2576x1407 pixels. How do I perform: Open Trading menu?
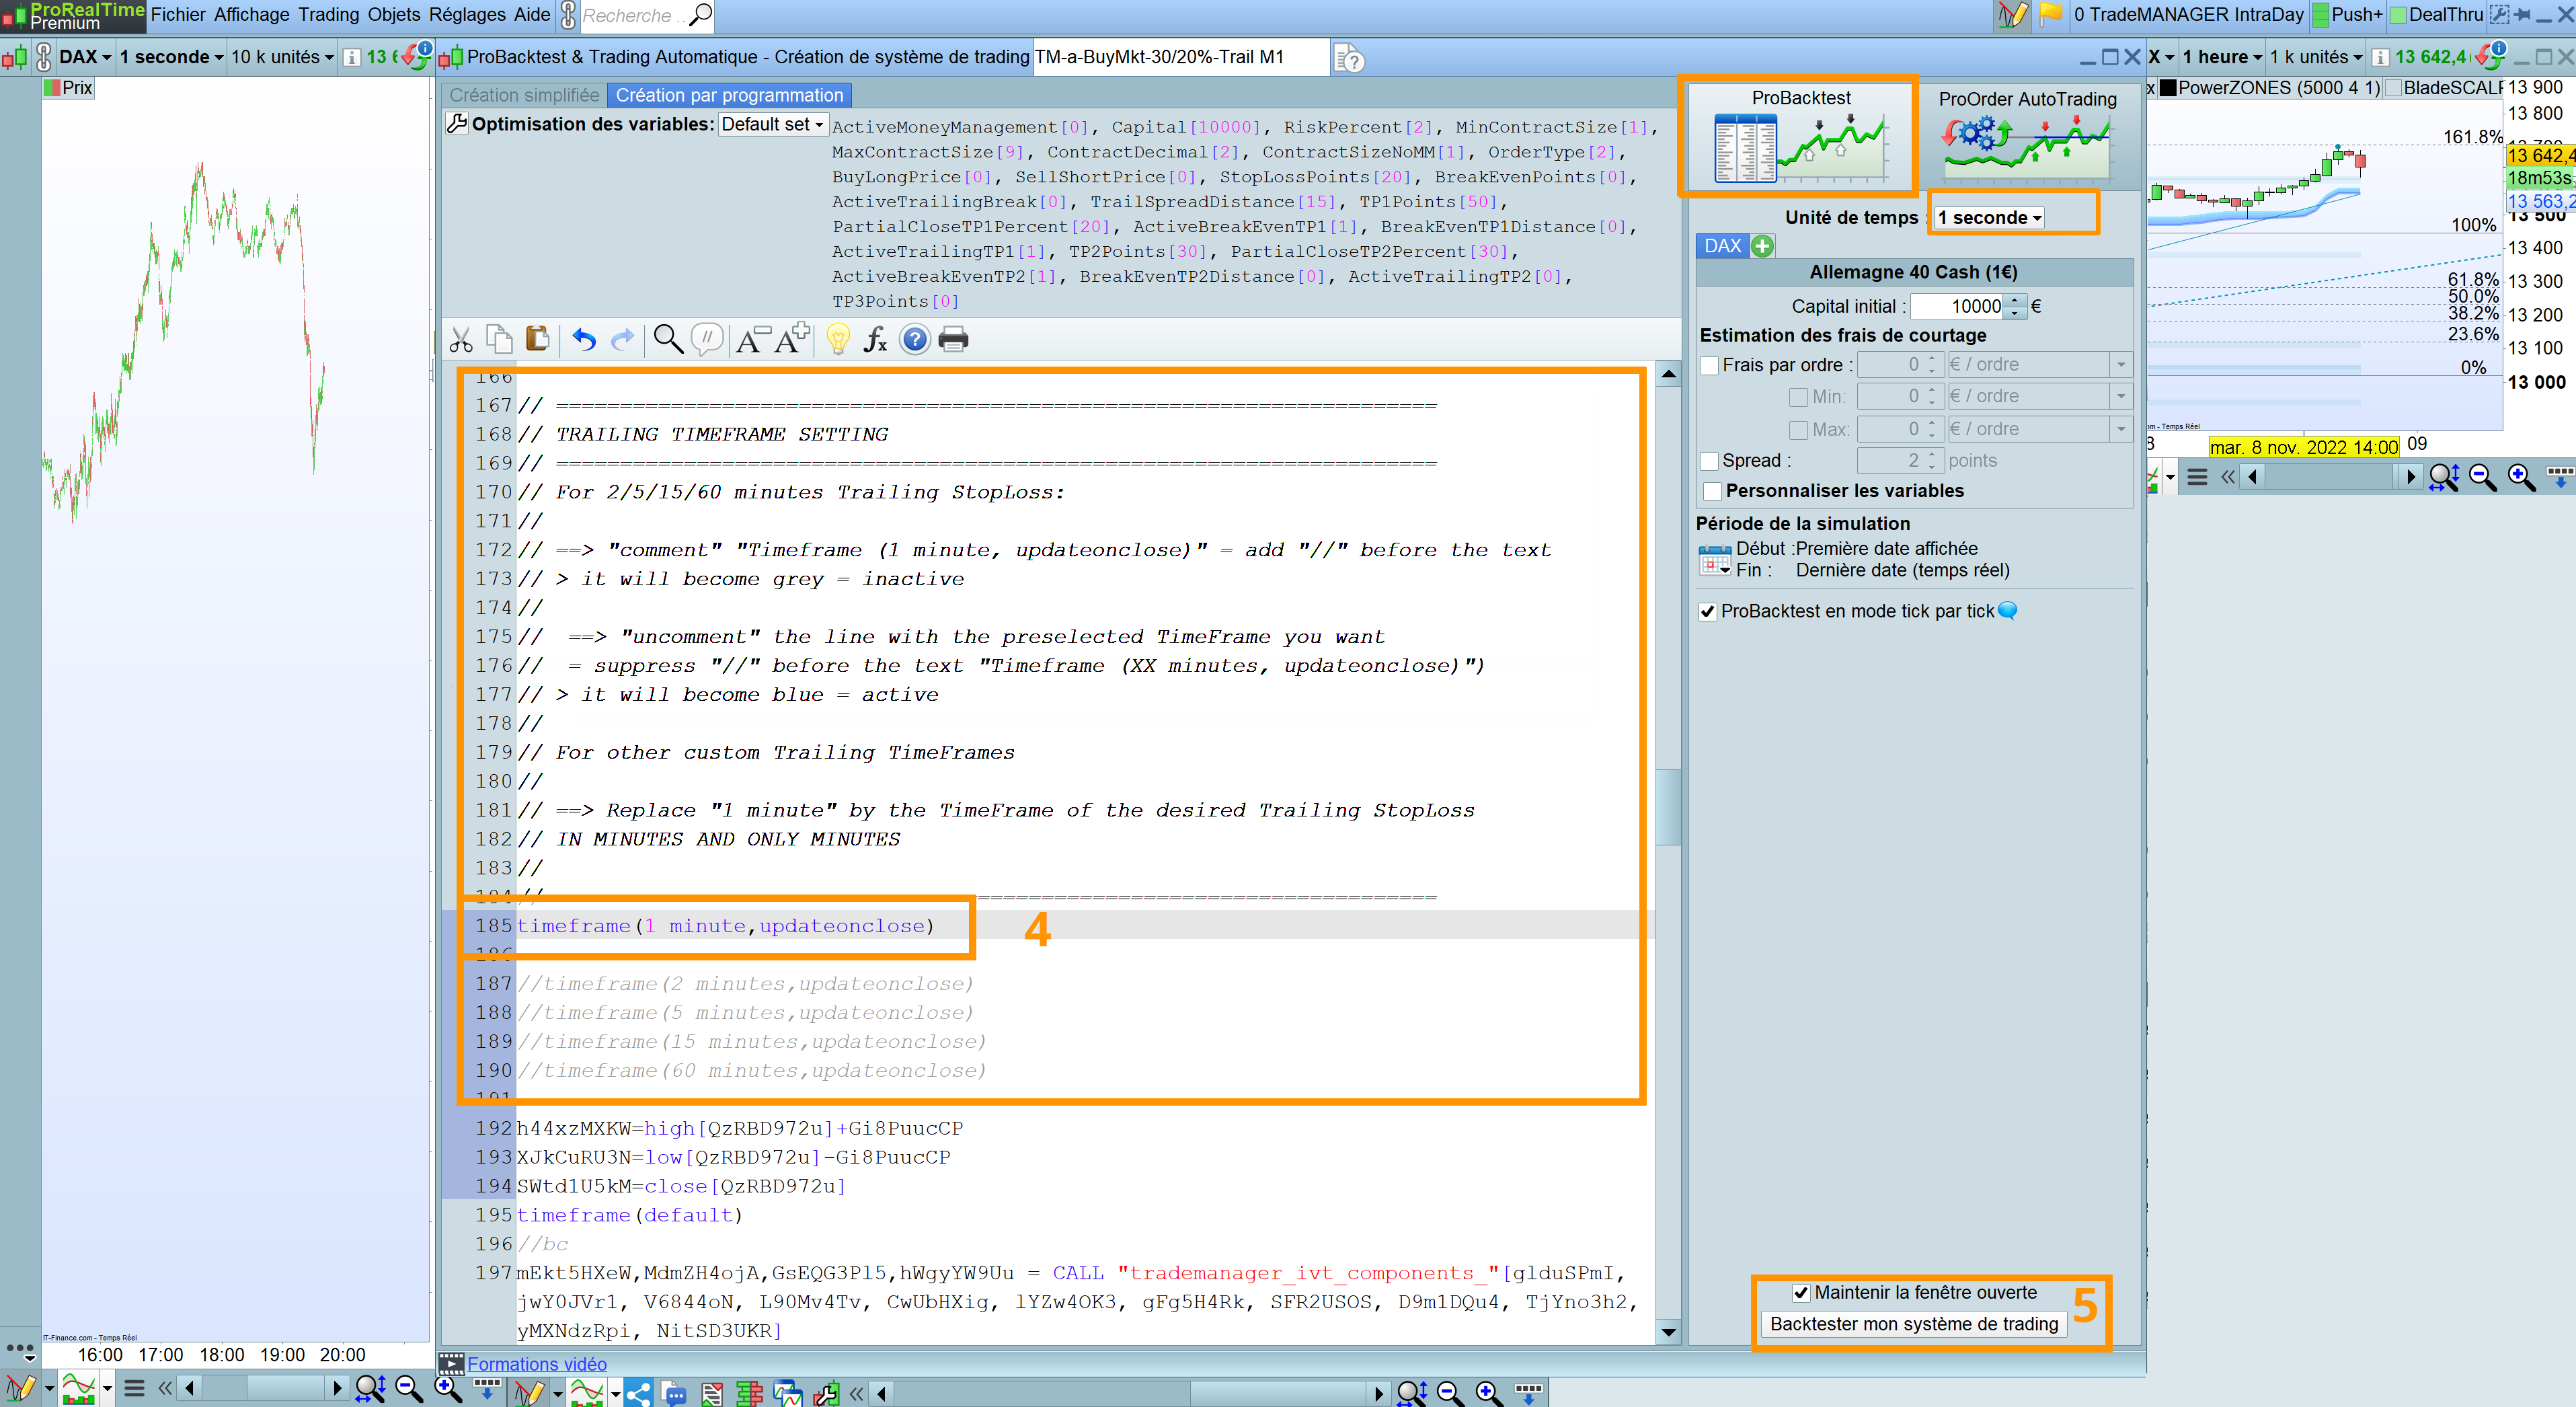pyautogui.click(x=328, y=14)
